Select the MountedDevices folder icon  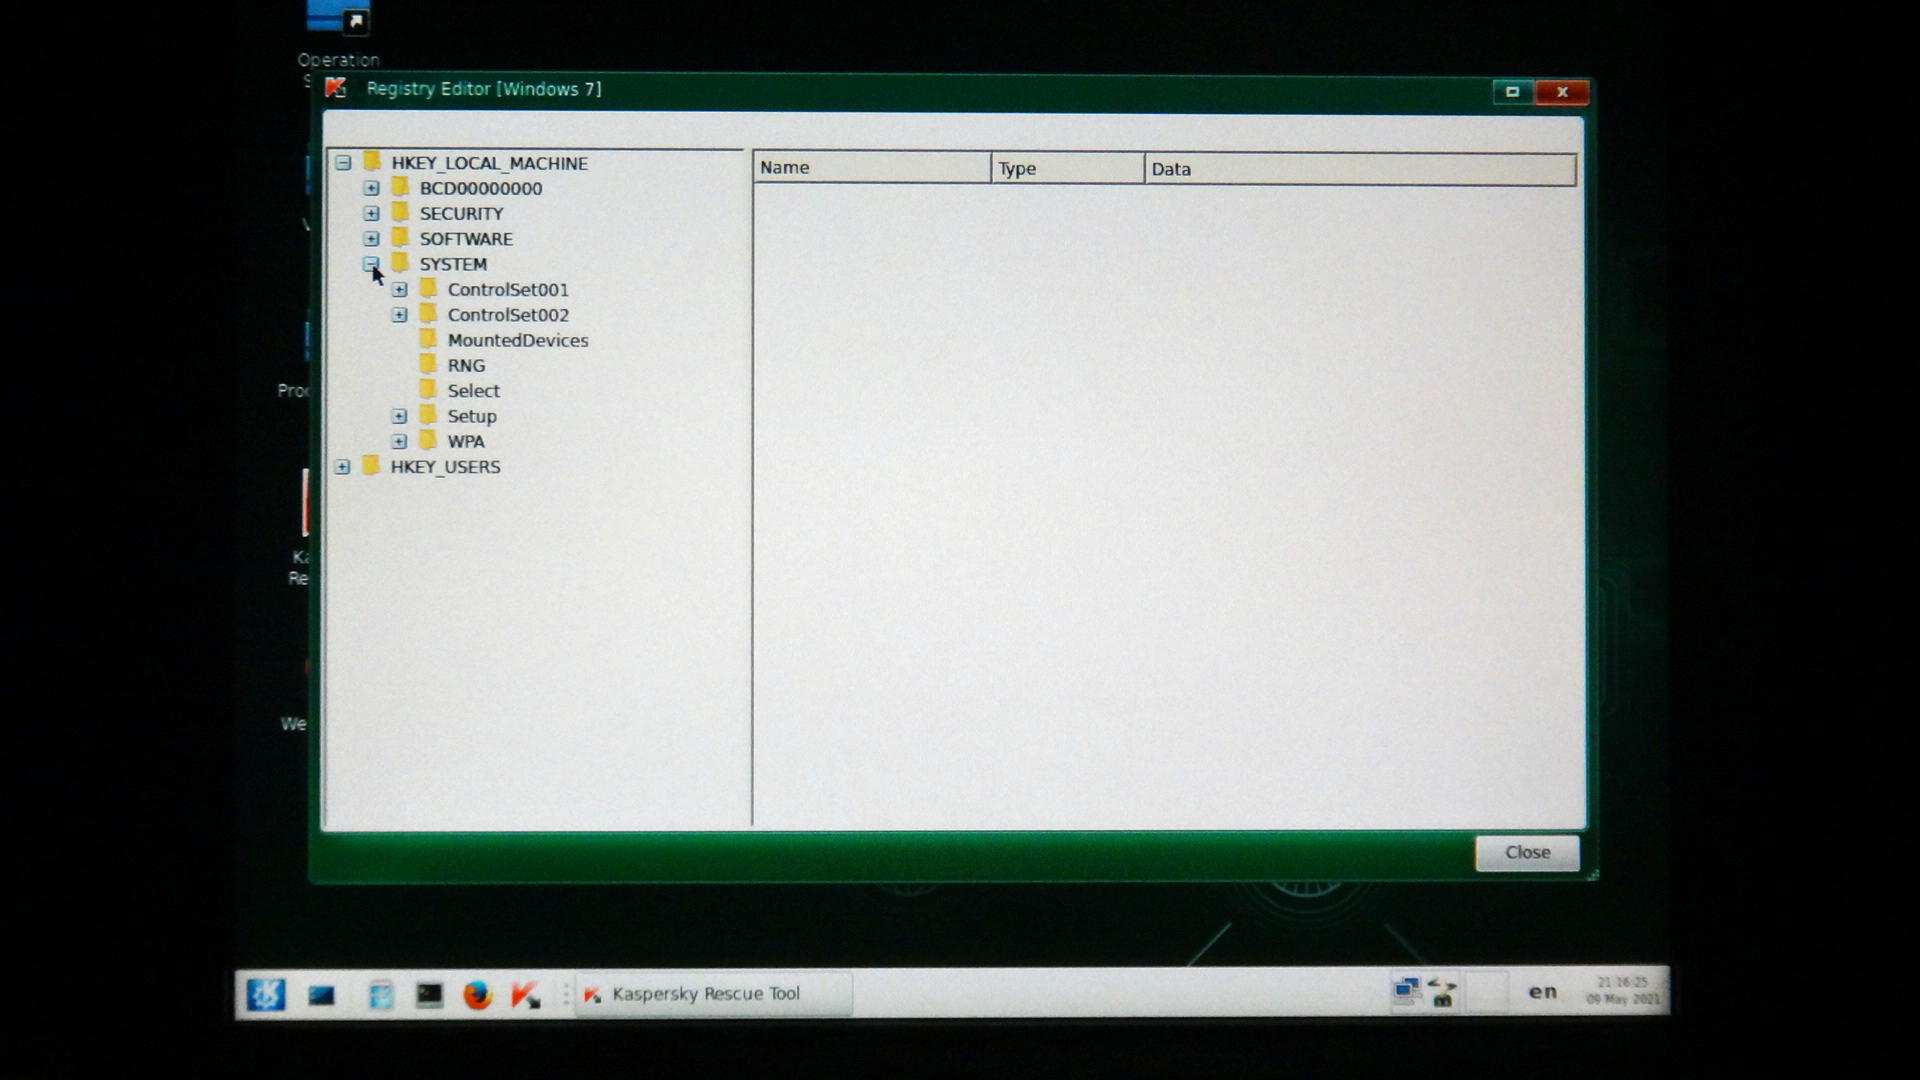(428, 339)
